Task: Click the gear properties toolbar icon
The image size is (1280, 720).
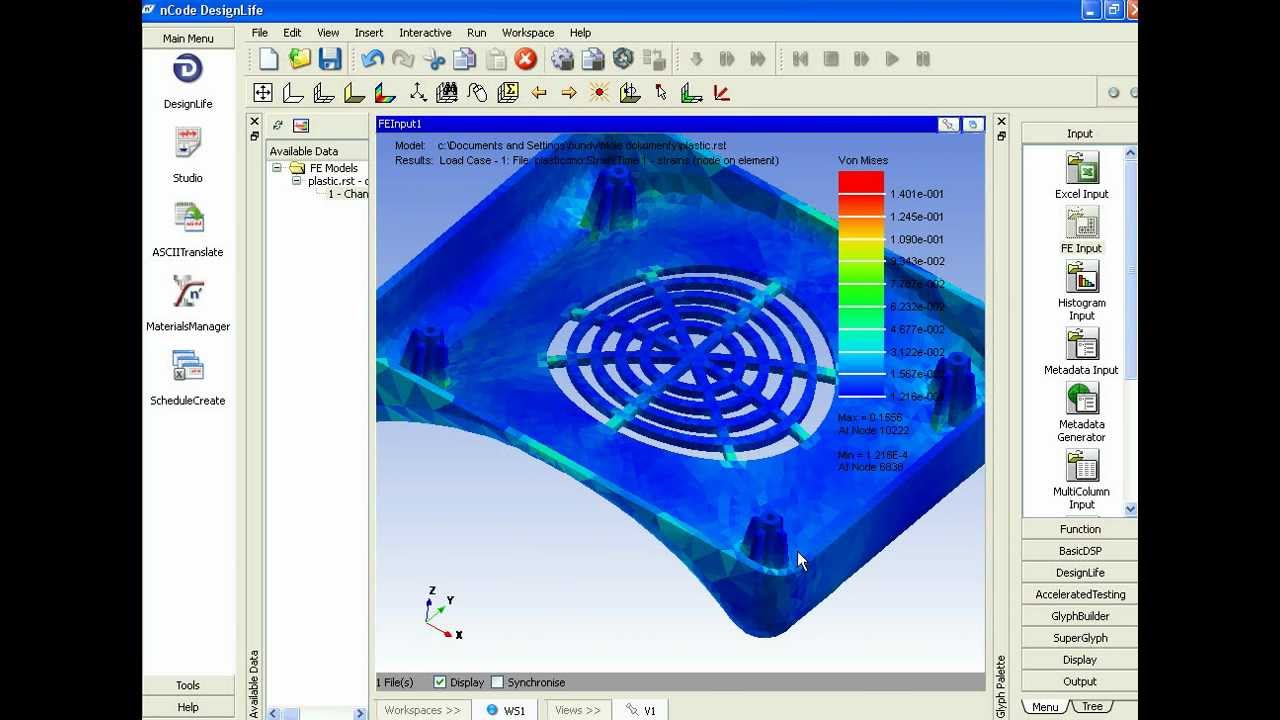Action: (562, 59)
